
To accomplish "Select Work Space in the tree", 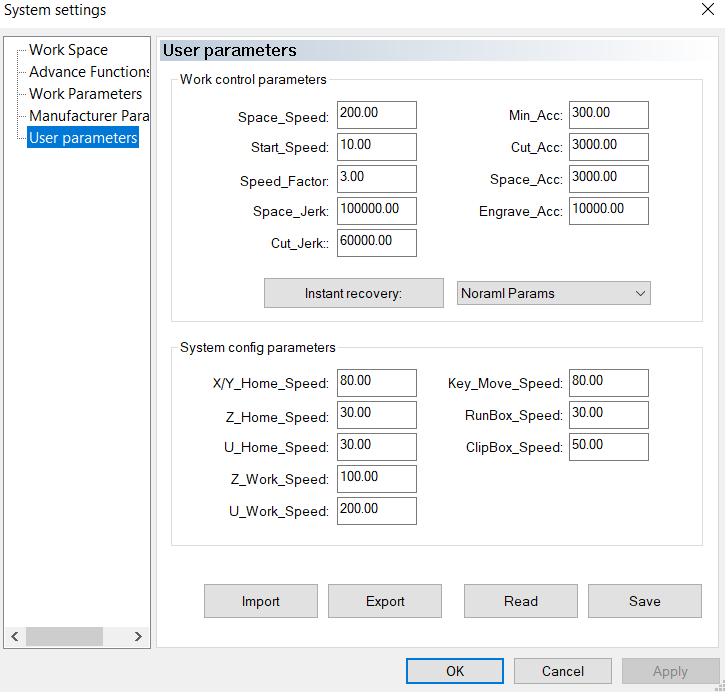I will 68,50.
